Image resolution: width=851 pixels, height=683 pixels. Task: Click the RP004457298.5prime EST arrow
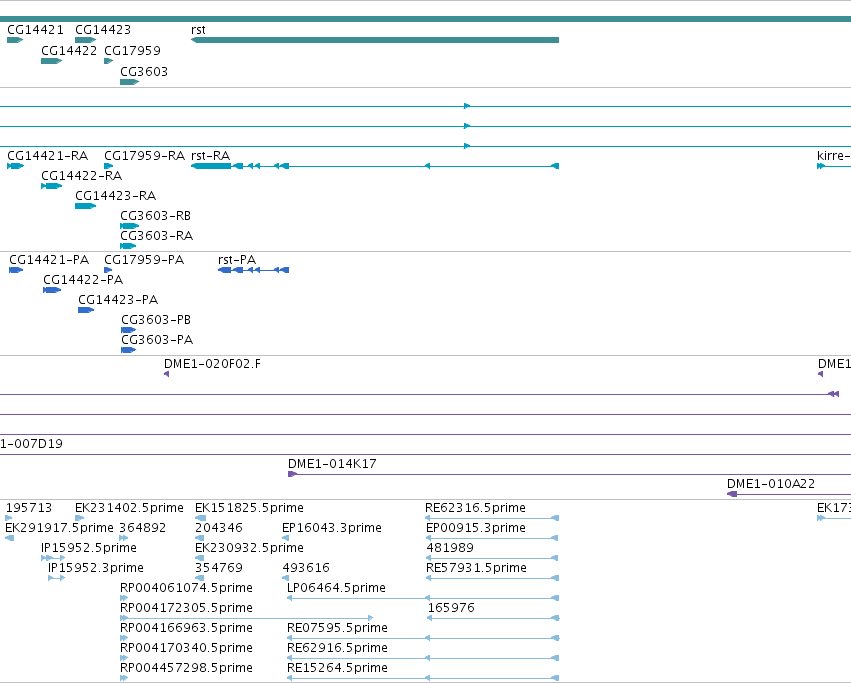pos(124,678)
